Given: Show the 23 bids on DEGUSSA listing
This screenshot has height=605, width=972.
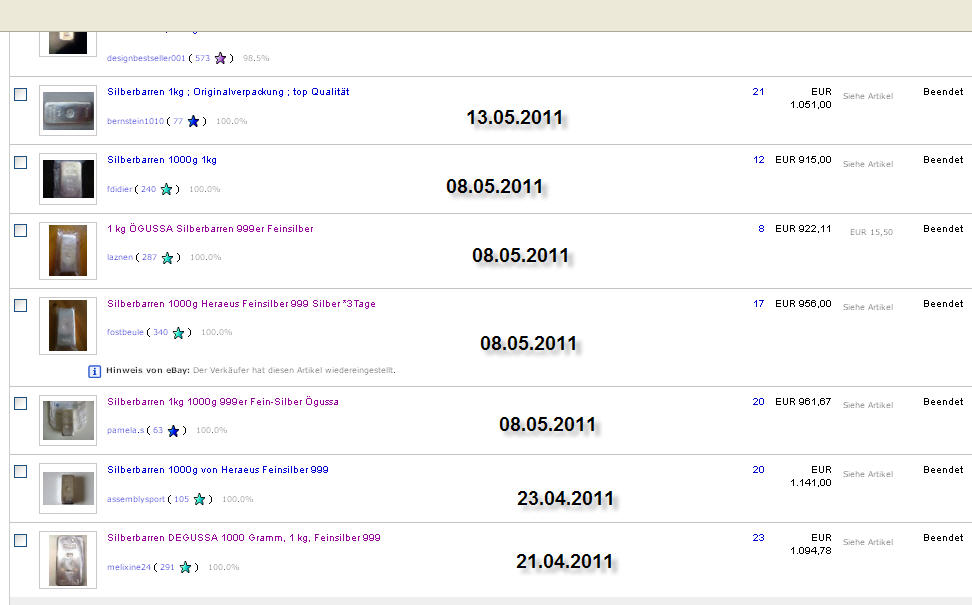Looking at the screenshot, I should [758, 538].
